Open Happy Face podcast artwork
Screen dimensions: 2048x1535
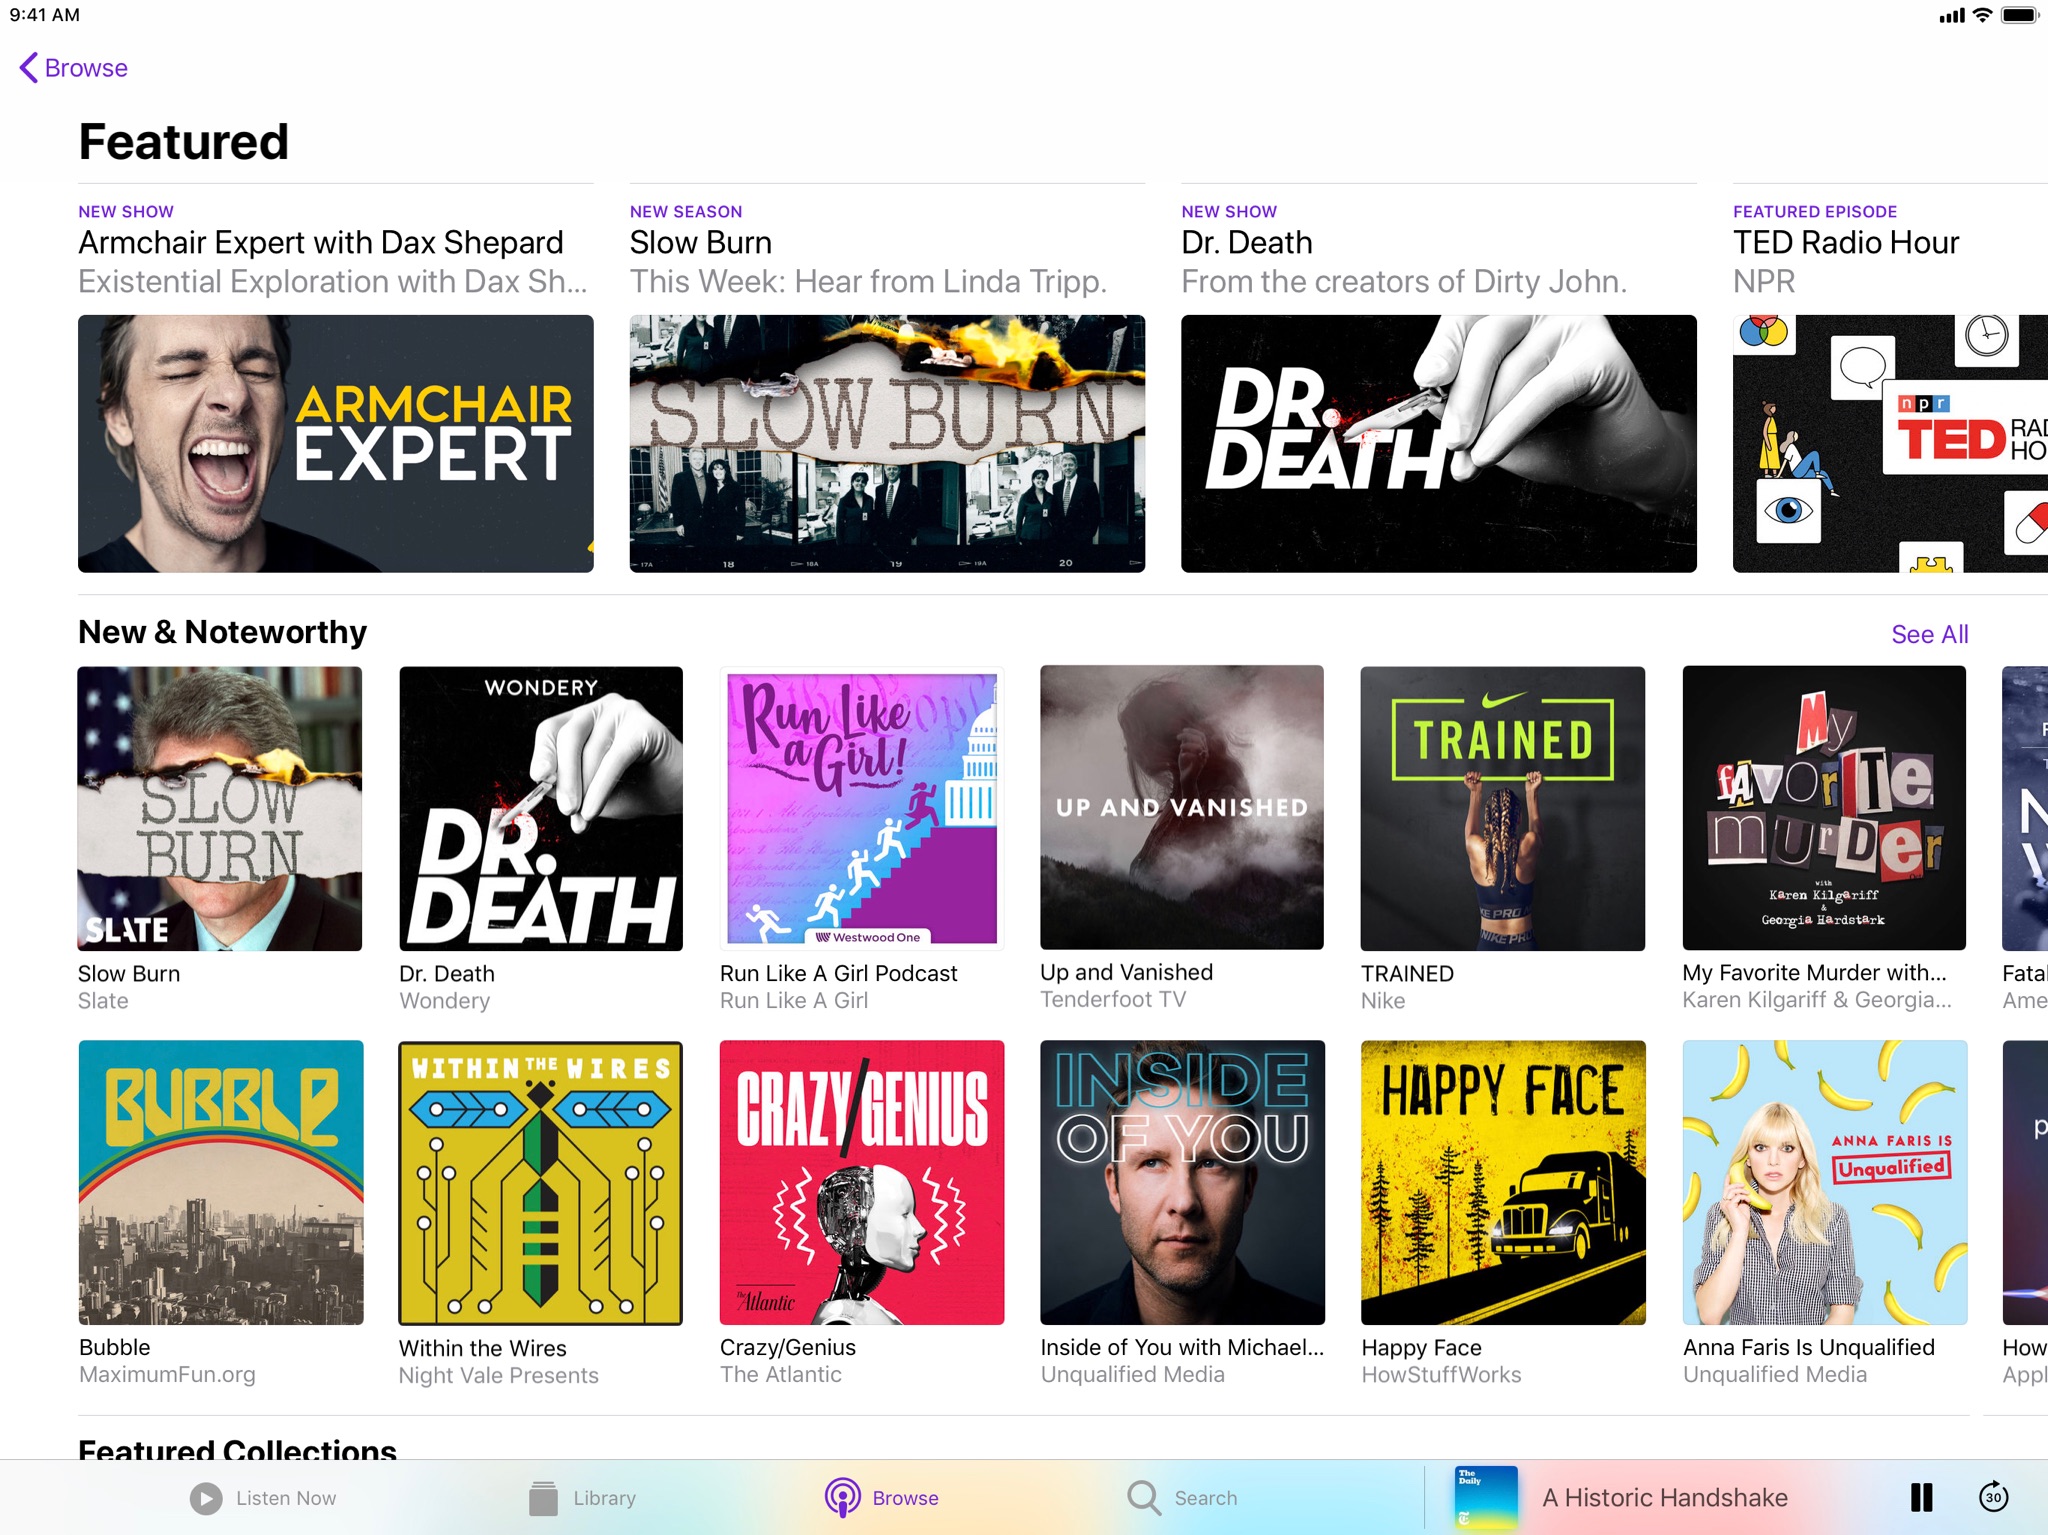click(x=1503, y=1182)
